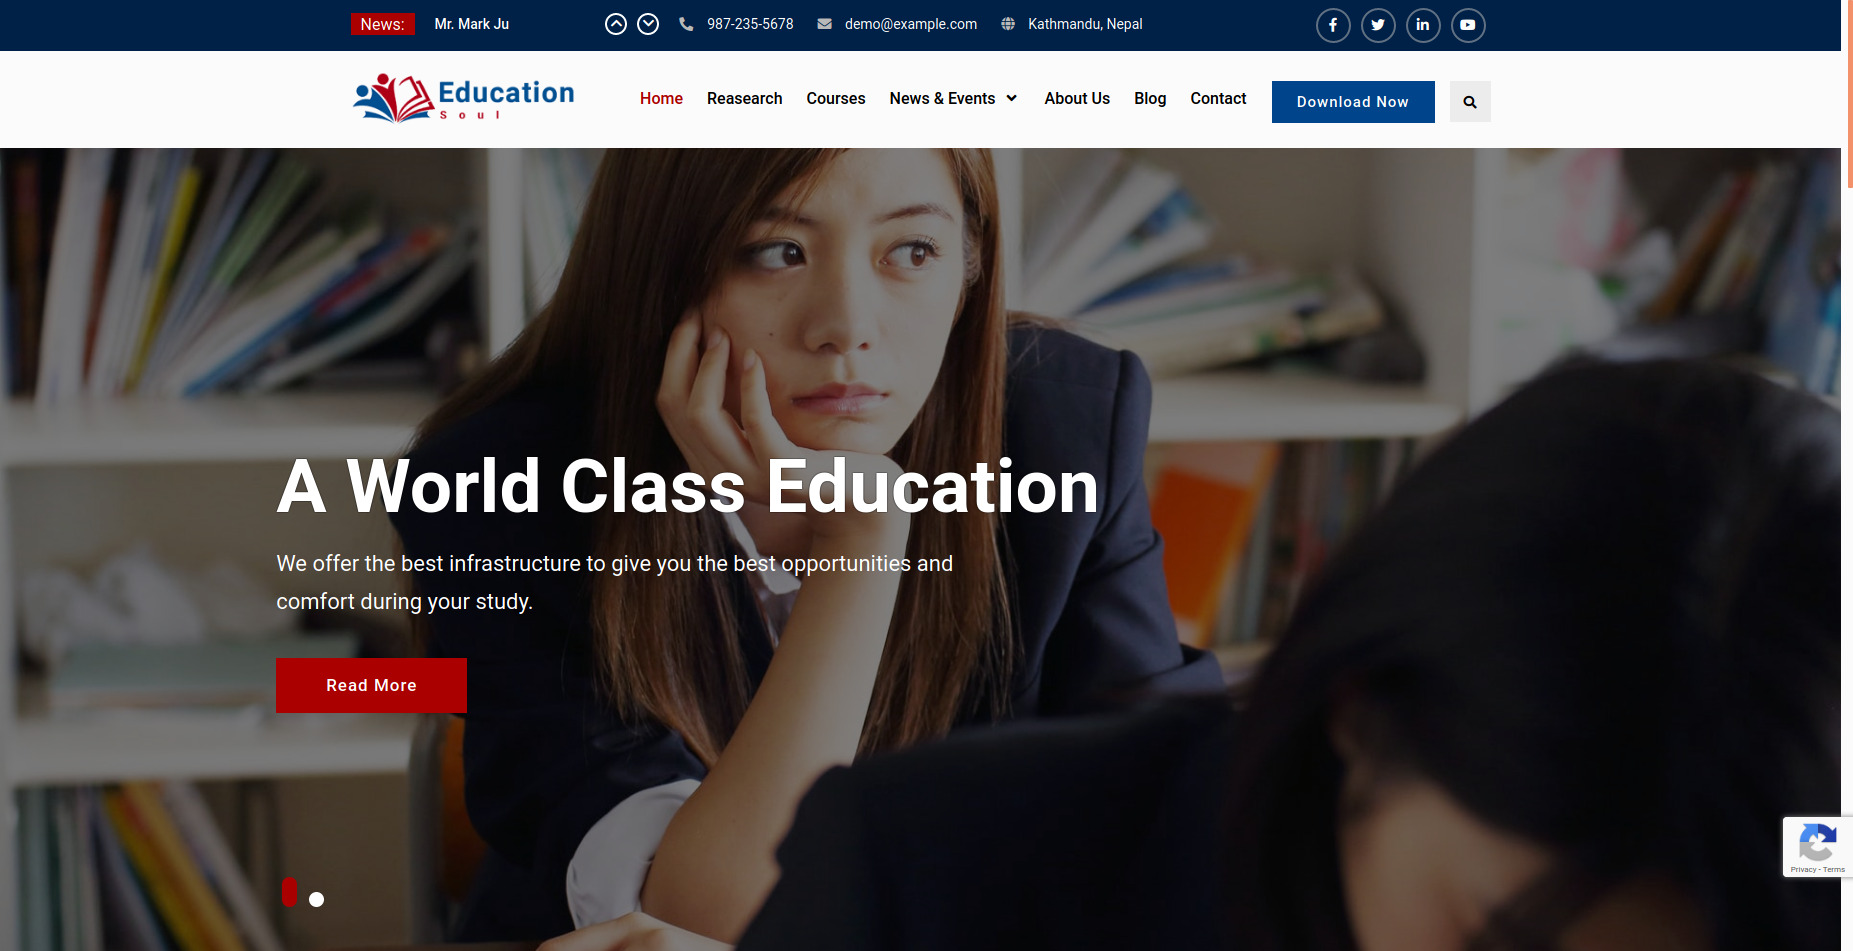Open the site search magnifier
The image size is (1853, 951).
[1470, 101]
